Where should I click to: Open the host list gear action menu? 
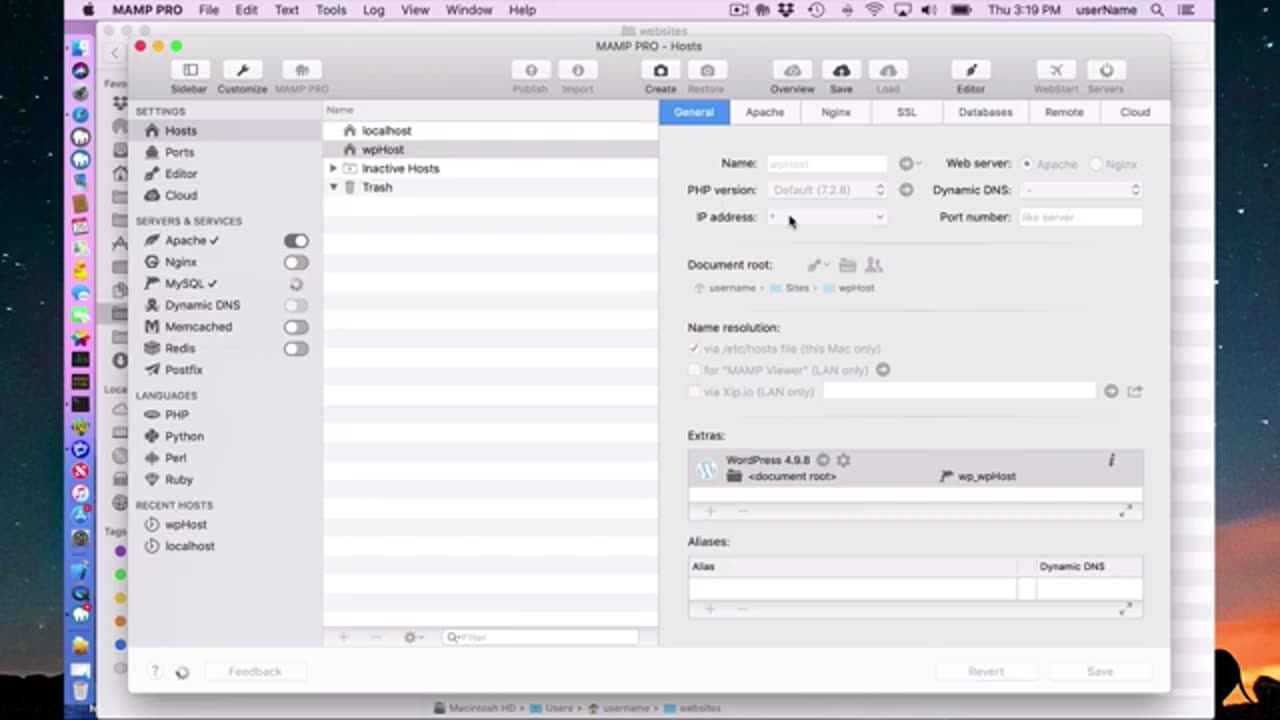click(x=412, y=637)
